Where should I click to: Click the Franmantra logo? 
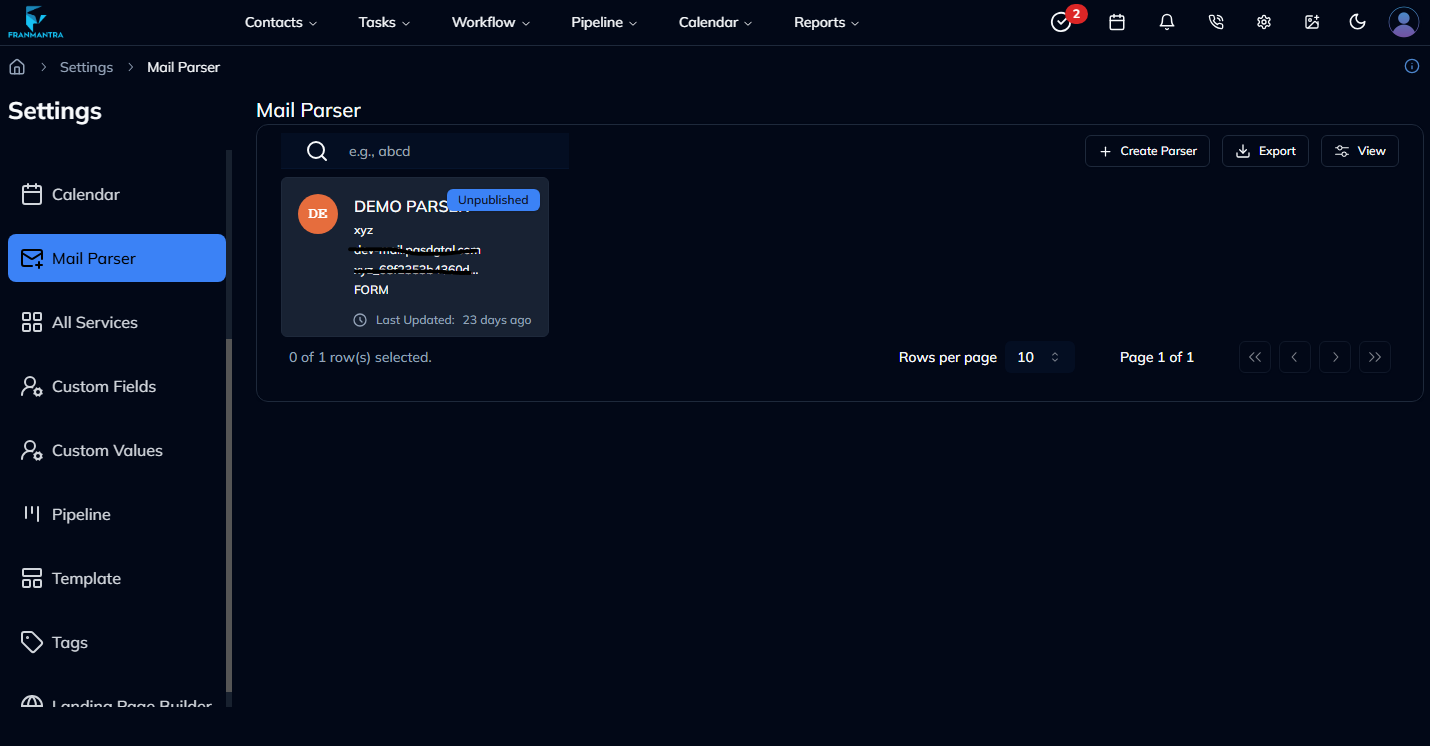(x=36, y=21)
